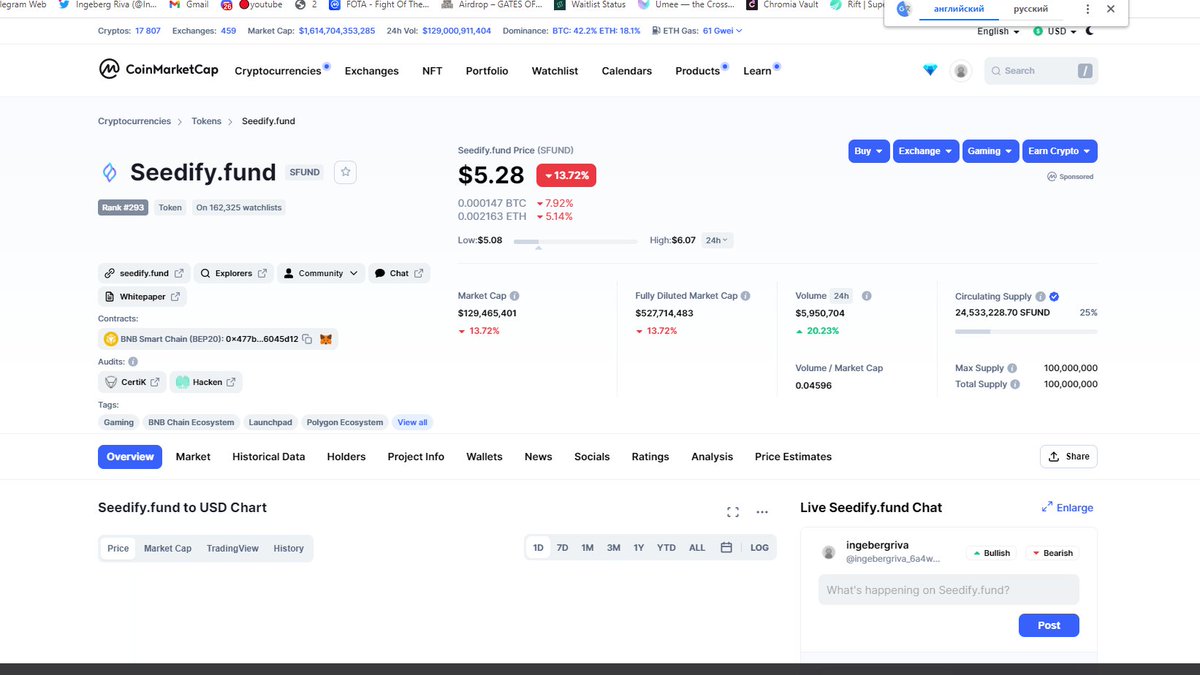The height and width of the screenshot is (675, 1200).
Task: Switch to the Holders tab
Action: 346,457
